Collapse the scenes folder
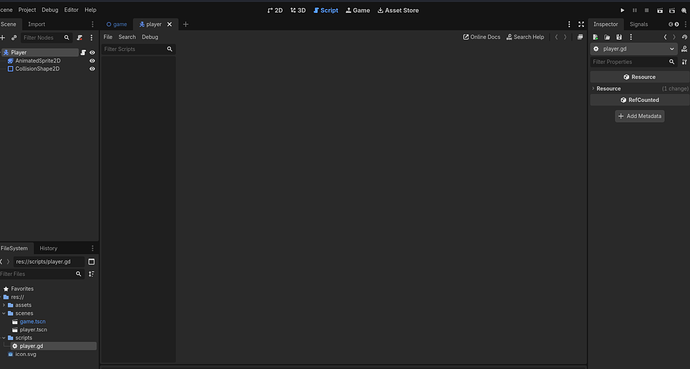The height and width of the screenshot is (369, 690). 4,313
